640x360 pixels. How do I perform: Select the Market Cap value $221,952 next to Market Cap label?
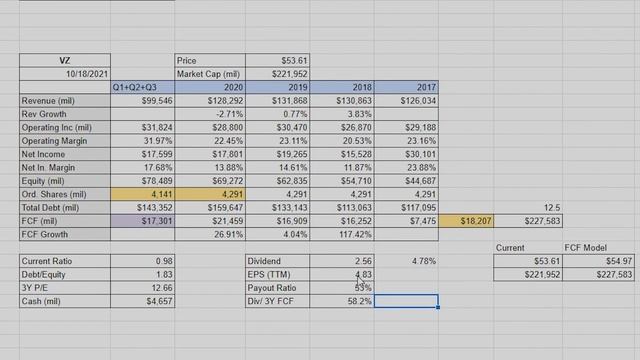point(278,74)
